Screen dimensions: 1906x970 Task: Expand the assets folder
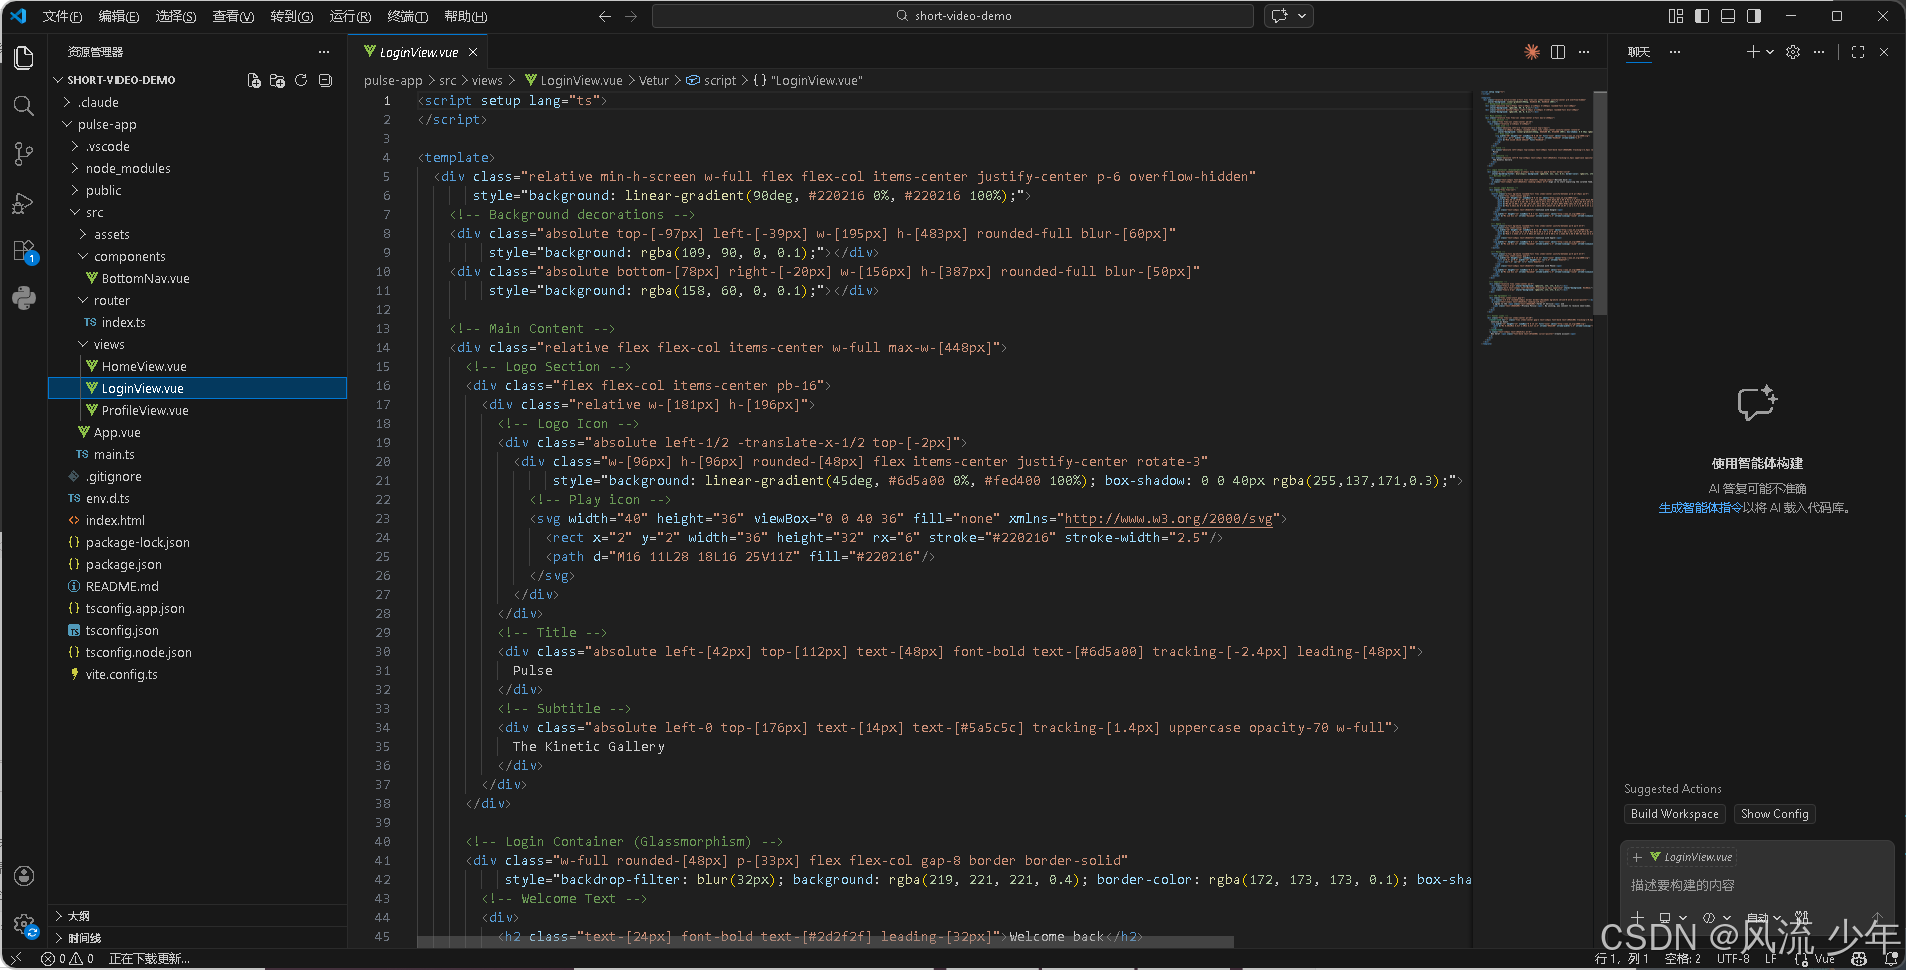pyautogui.click(x=197, y=234)
